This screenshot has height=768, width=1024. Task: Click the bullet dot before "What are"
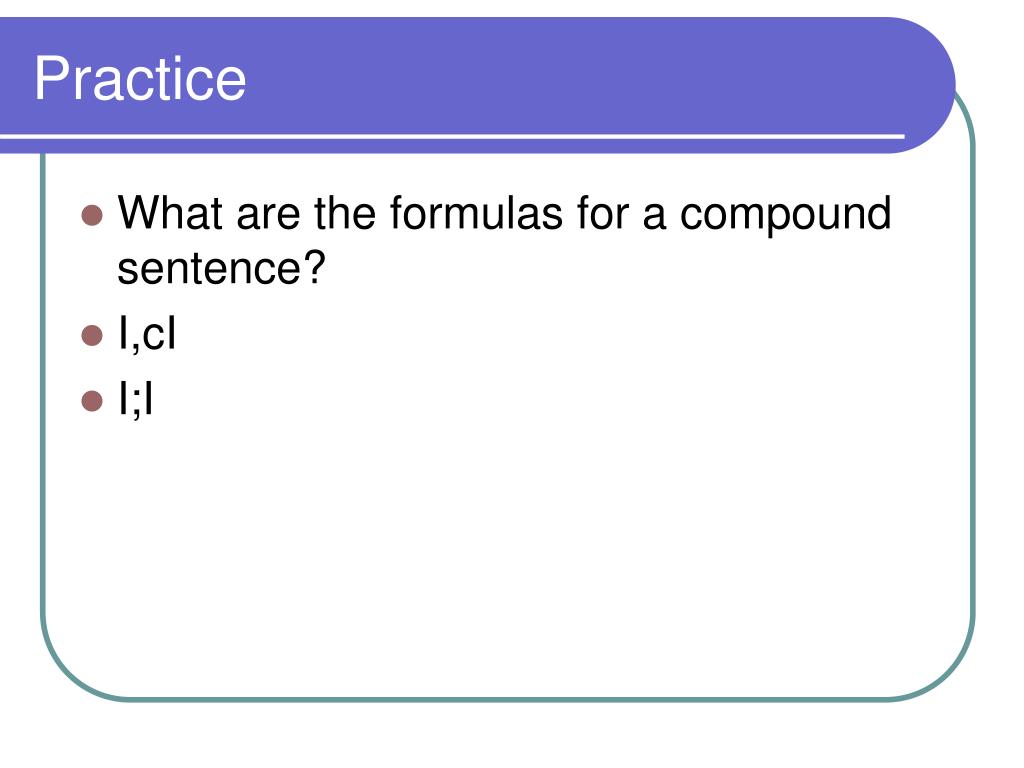(93, 215)
